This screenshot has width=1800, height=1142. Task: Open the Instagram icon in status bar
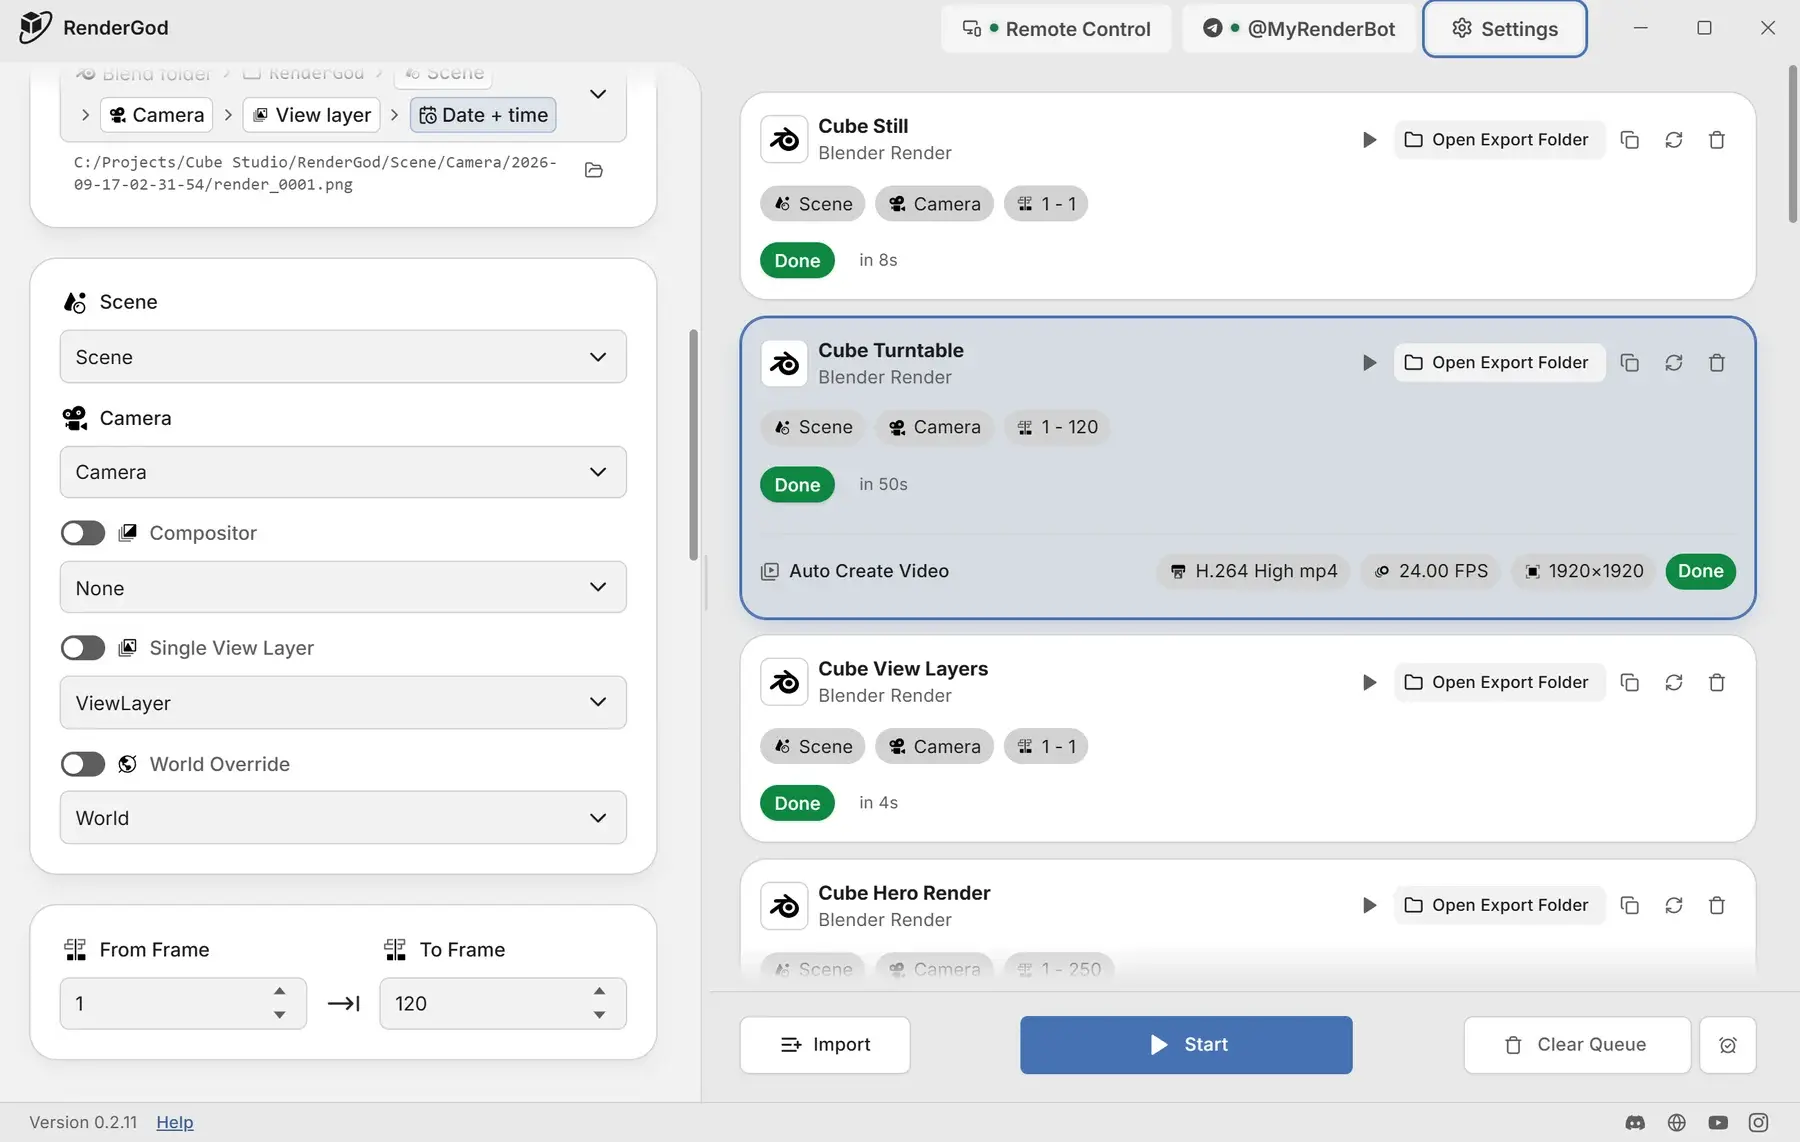[1758, 1123]
